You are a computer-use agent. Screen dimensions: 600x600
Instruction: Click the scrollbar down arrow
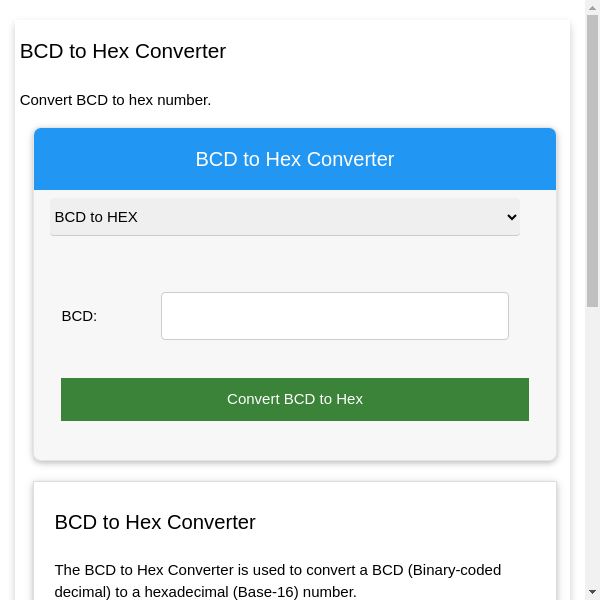[x=592, y=592]
